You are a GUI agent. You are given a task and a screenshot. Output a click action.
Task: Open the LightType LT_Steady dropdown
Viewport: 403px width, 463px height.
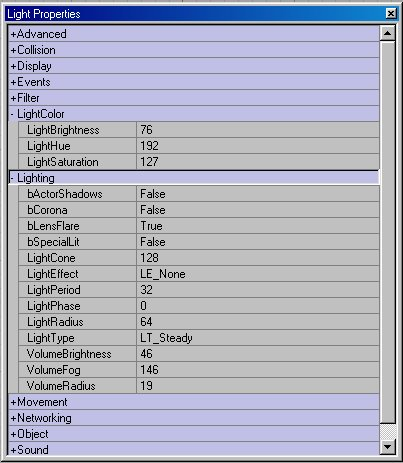coord(258,338)
